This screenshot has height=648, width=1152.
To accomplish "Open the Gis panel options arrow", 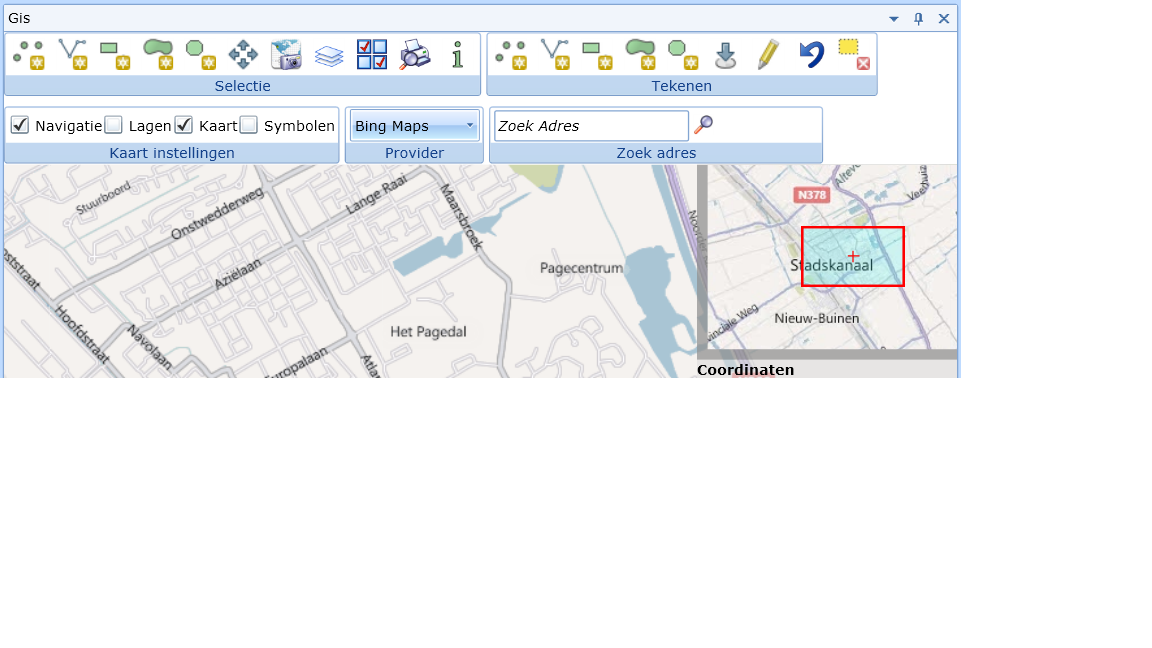I will point(893,19).
